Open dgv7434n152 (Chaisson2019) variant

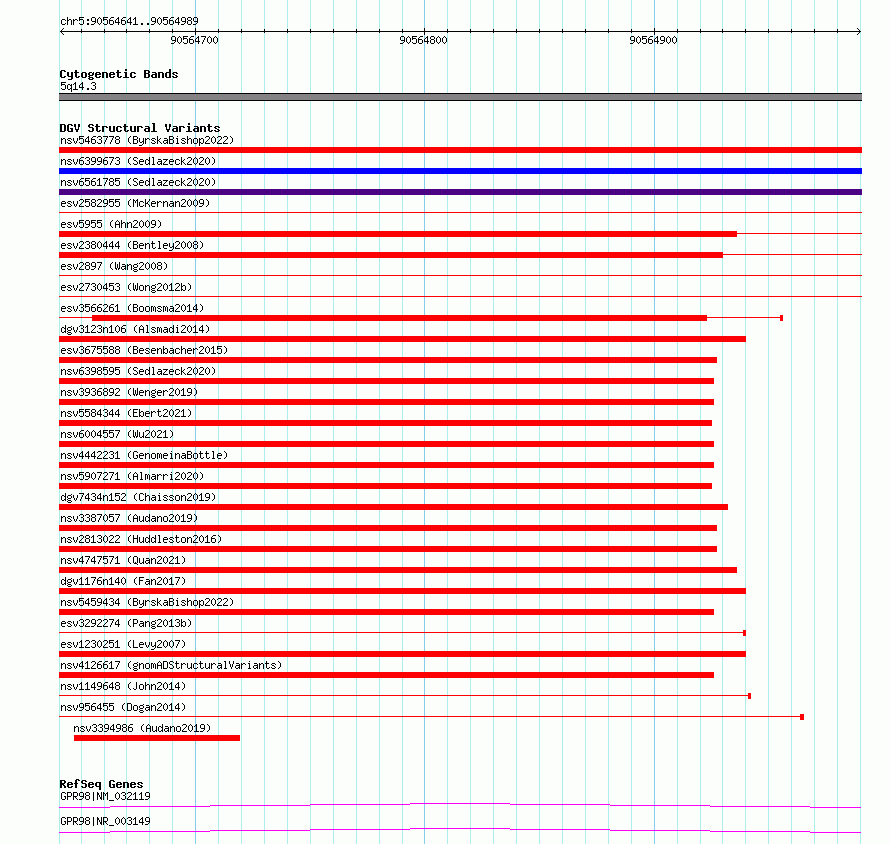(x=138, y=497)
